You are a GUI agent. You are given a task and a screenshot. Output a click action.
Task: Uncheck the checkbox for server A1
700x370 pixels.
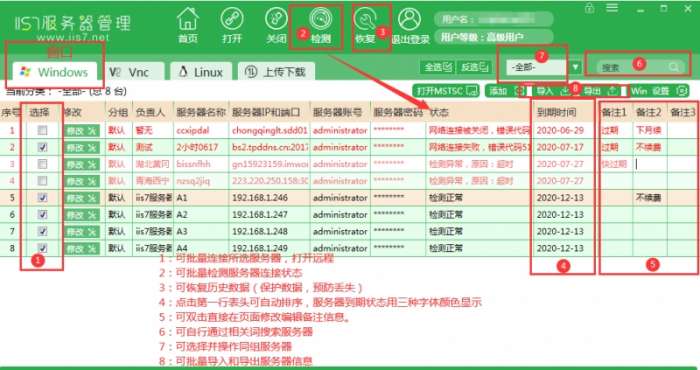pos(42,197)
